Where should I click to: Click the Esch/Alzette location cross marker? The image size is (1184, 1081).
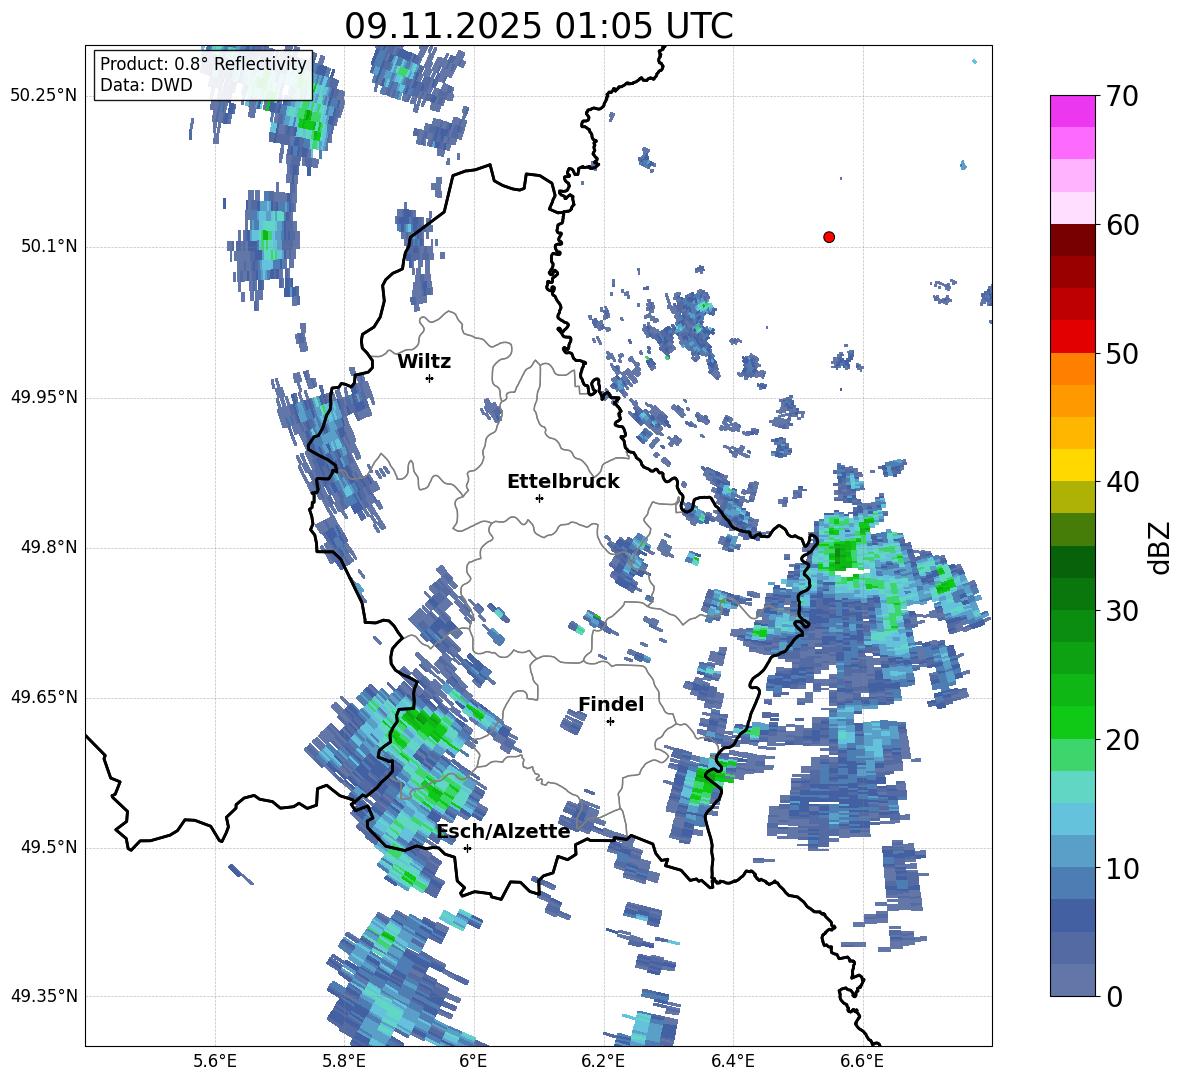tap(467, 848)
